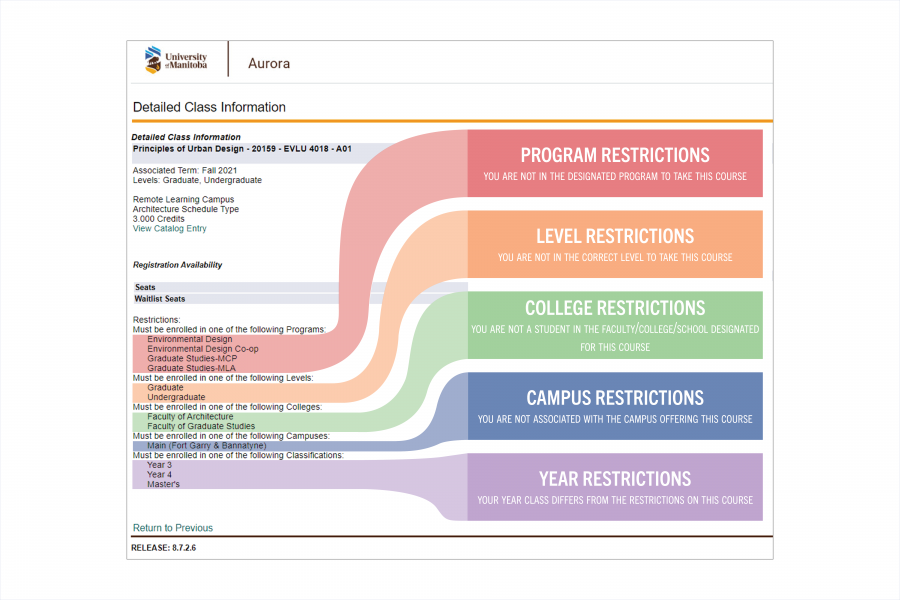Click Faculty of Architecture college entry
Image resolution: width=900 pixels, height=600 pixels.
190,417
